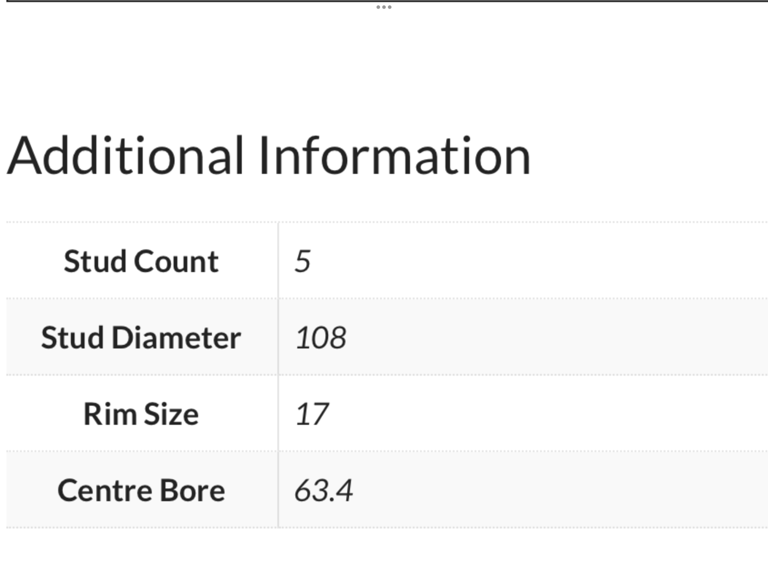Click the Centre Bore value 63.4

tap(324, 490)
